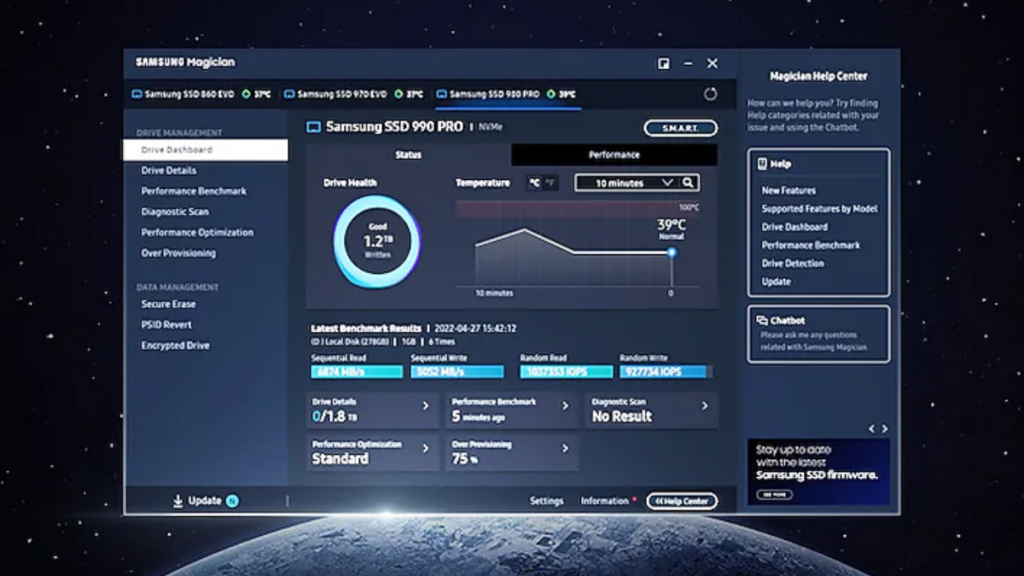Click the Latest Benchmark Results date text
Screen dimensions: 1024x576
point(475,328)
